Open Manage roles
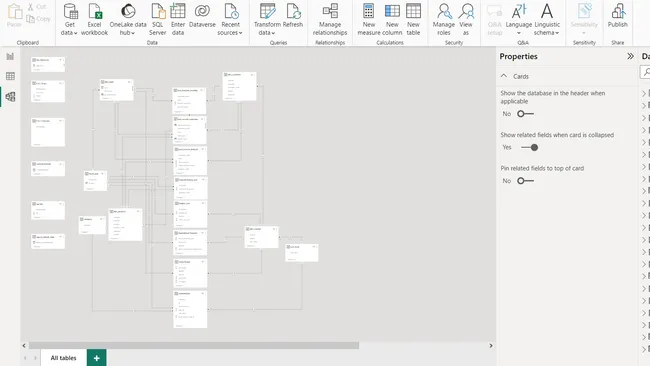This screenshot has height=366, width=650. (444, 19)
